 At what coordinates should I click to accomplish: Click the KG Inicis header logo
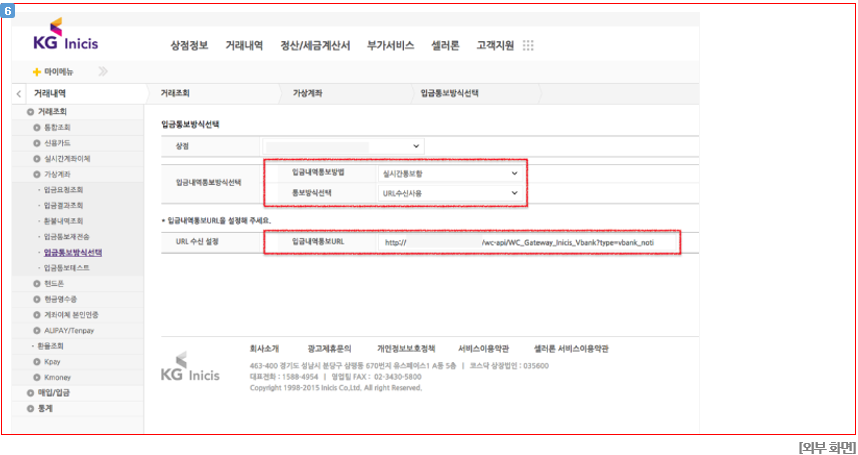[x=66, y=36]
